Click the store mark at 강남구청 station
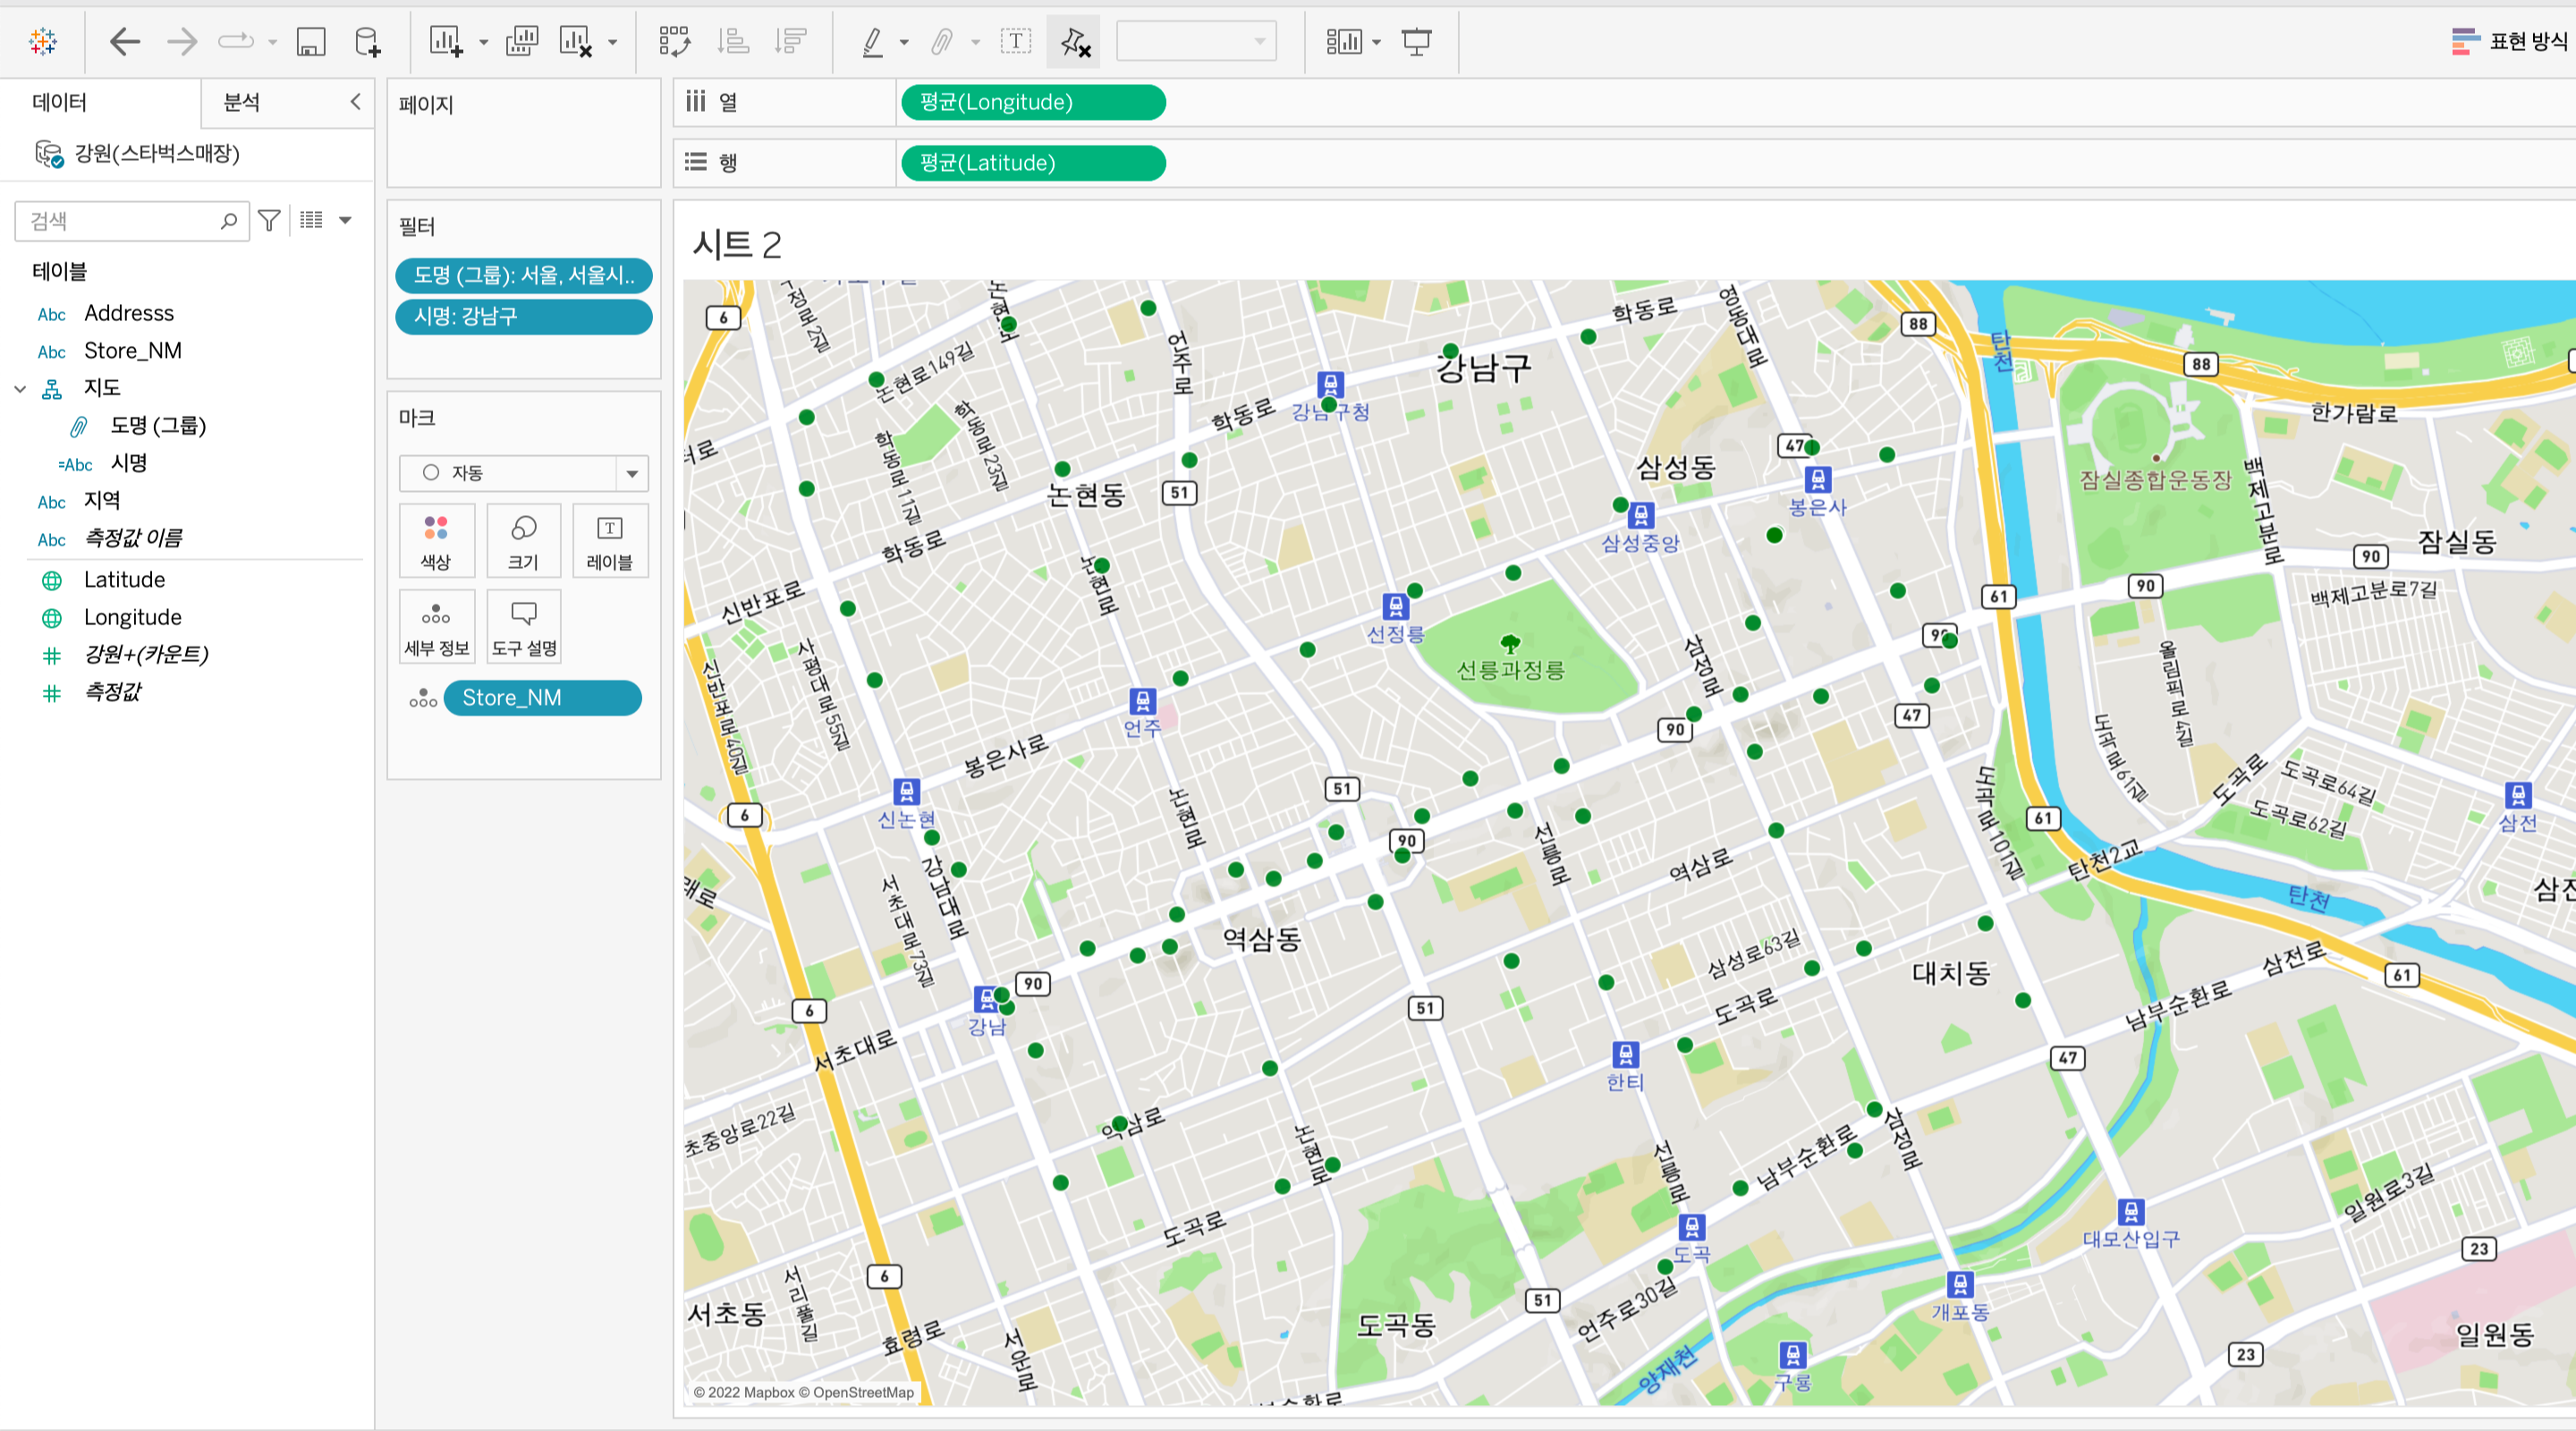 coord(1328,405)
